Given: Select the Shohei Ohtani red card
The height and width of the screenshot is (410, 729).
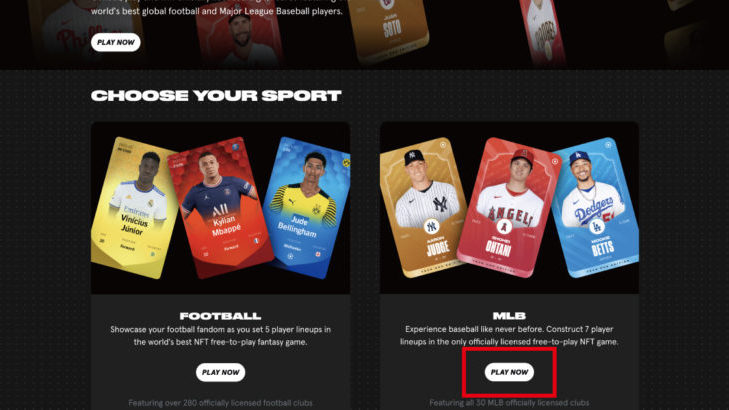Looking at the screenshot, I should 509,208.
